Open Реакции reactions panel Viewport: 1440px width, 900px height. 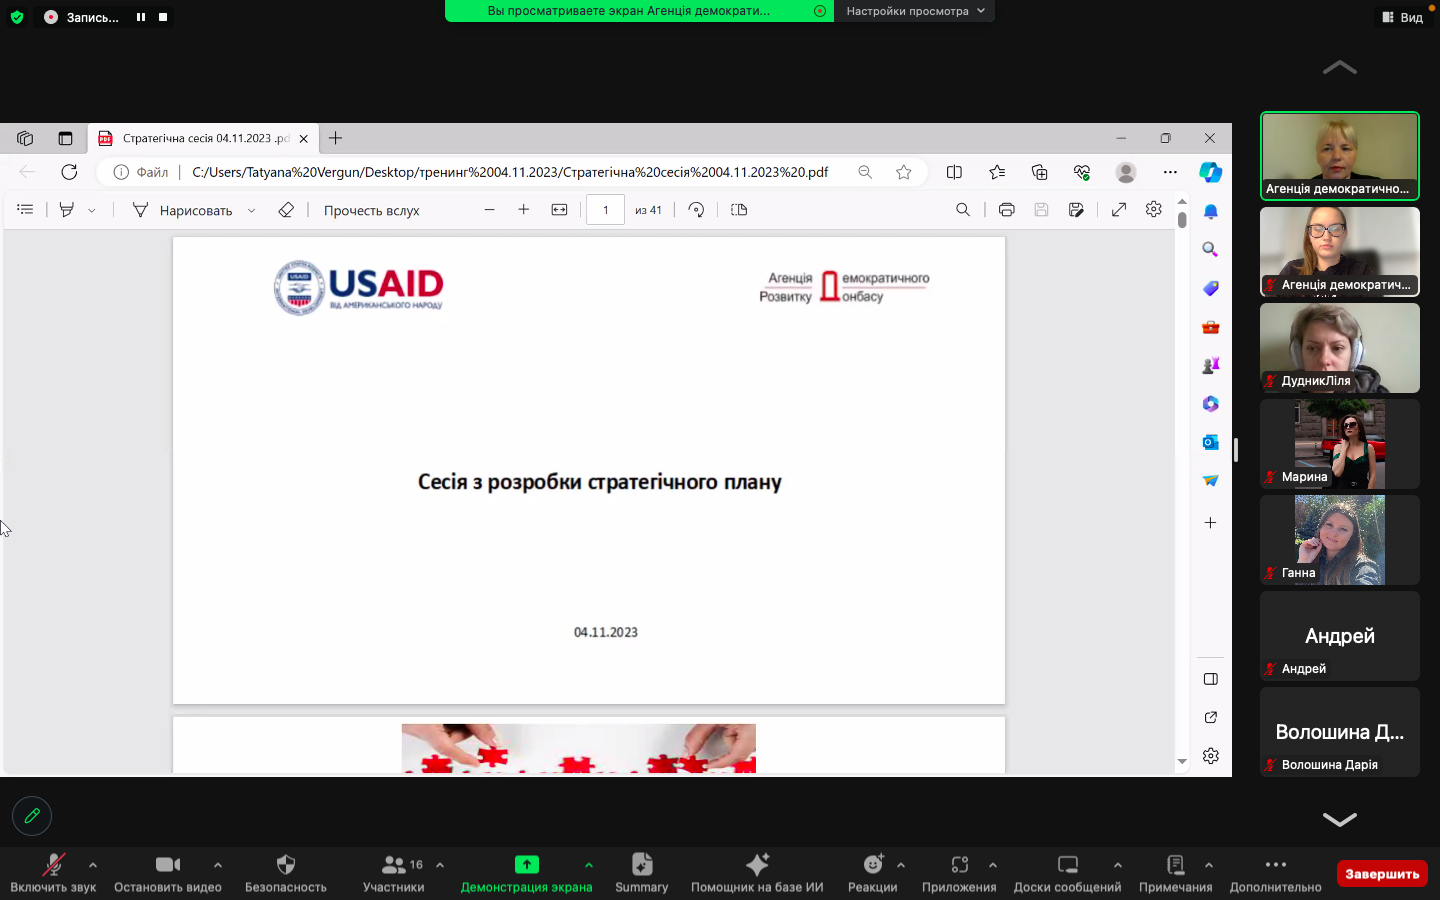coord(873,865)
